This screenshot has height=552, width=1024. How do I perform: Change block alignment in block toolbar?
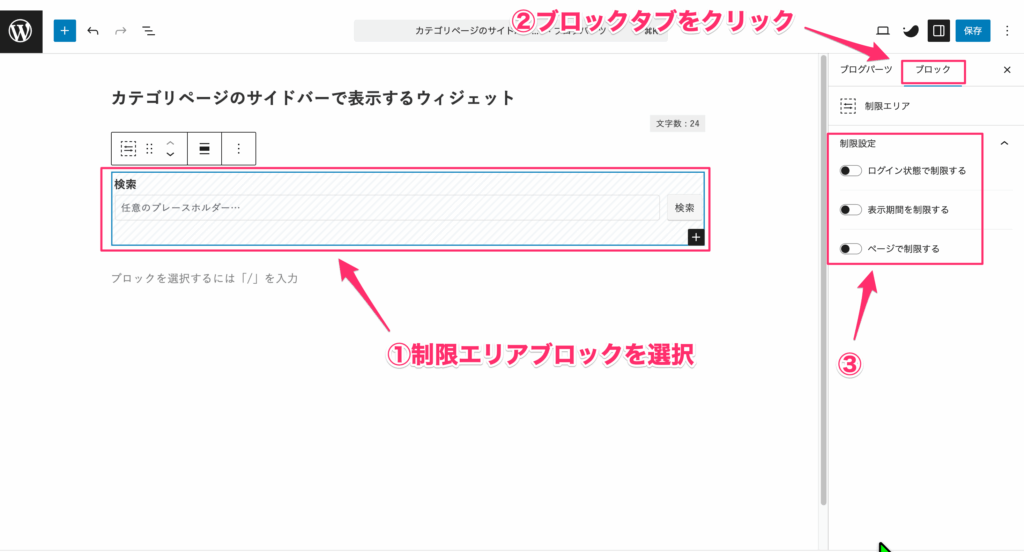[204, 149]
